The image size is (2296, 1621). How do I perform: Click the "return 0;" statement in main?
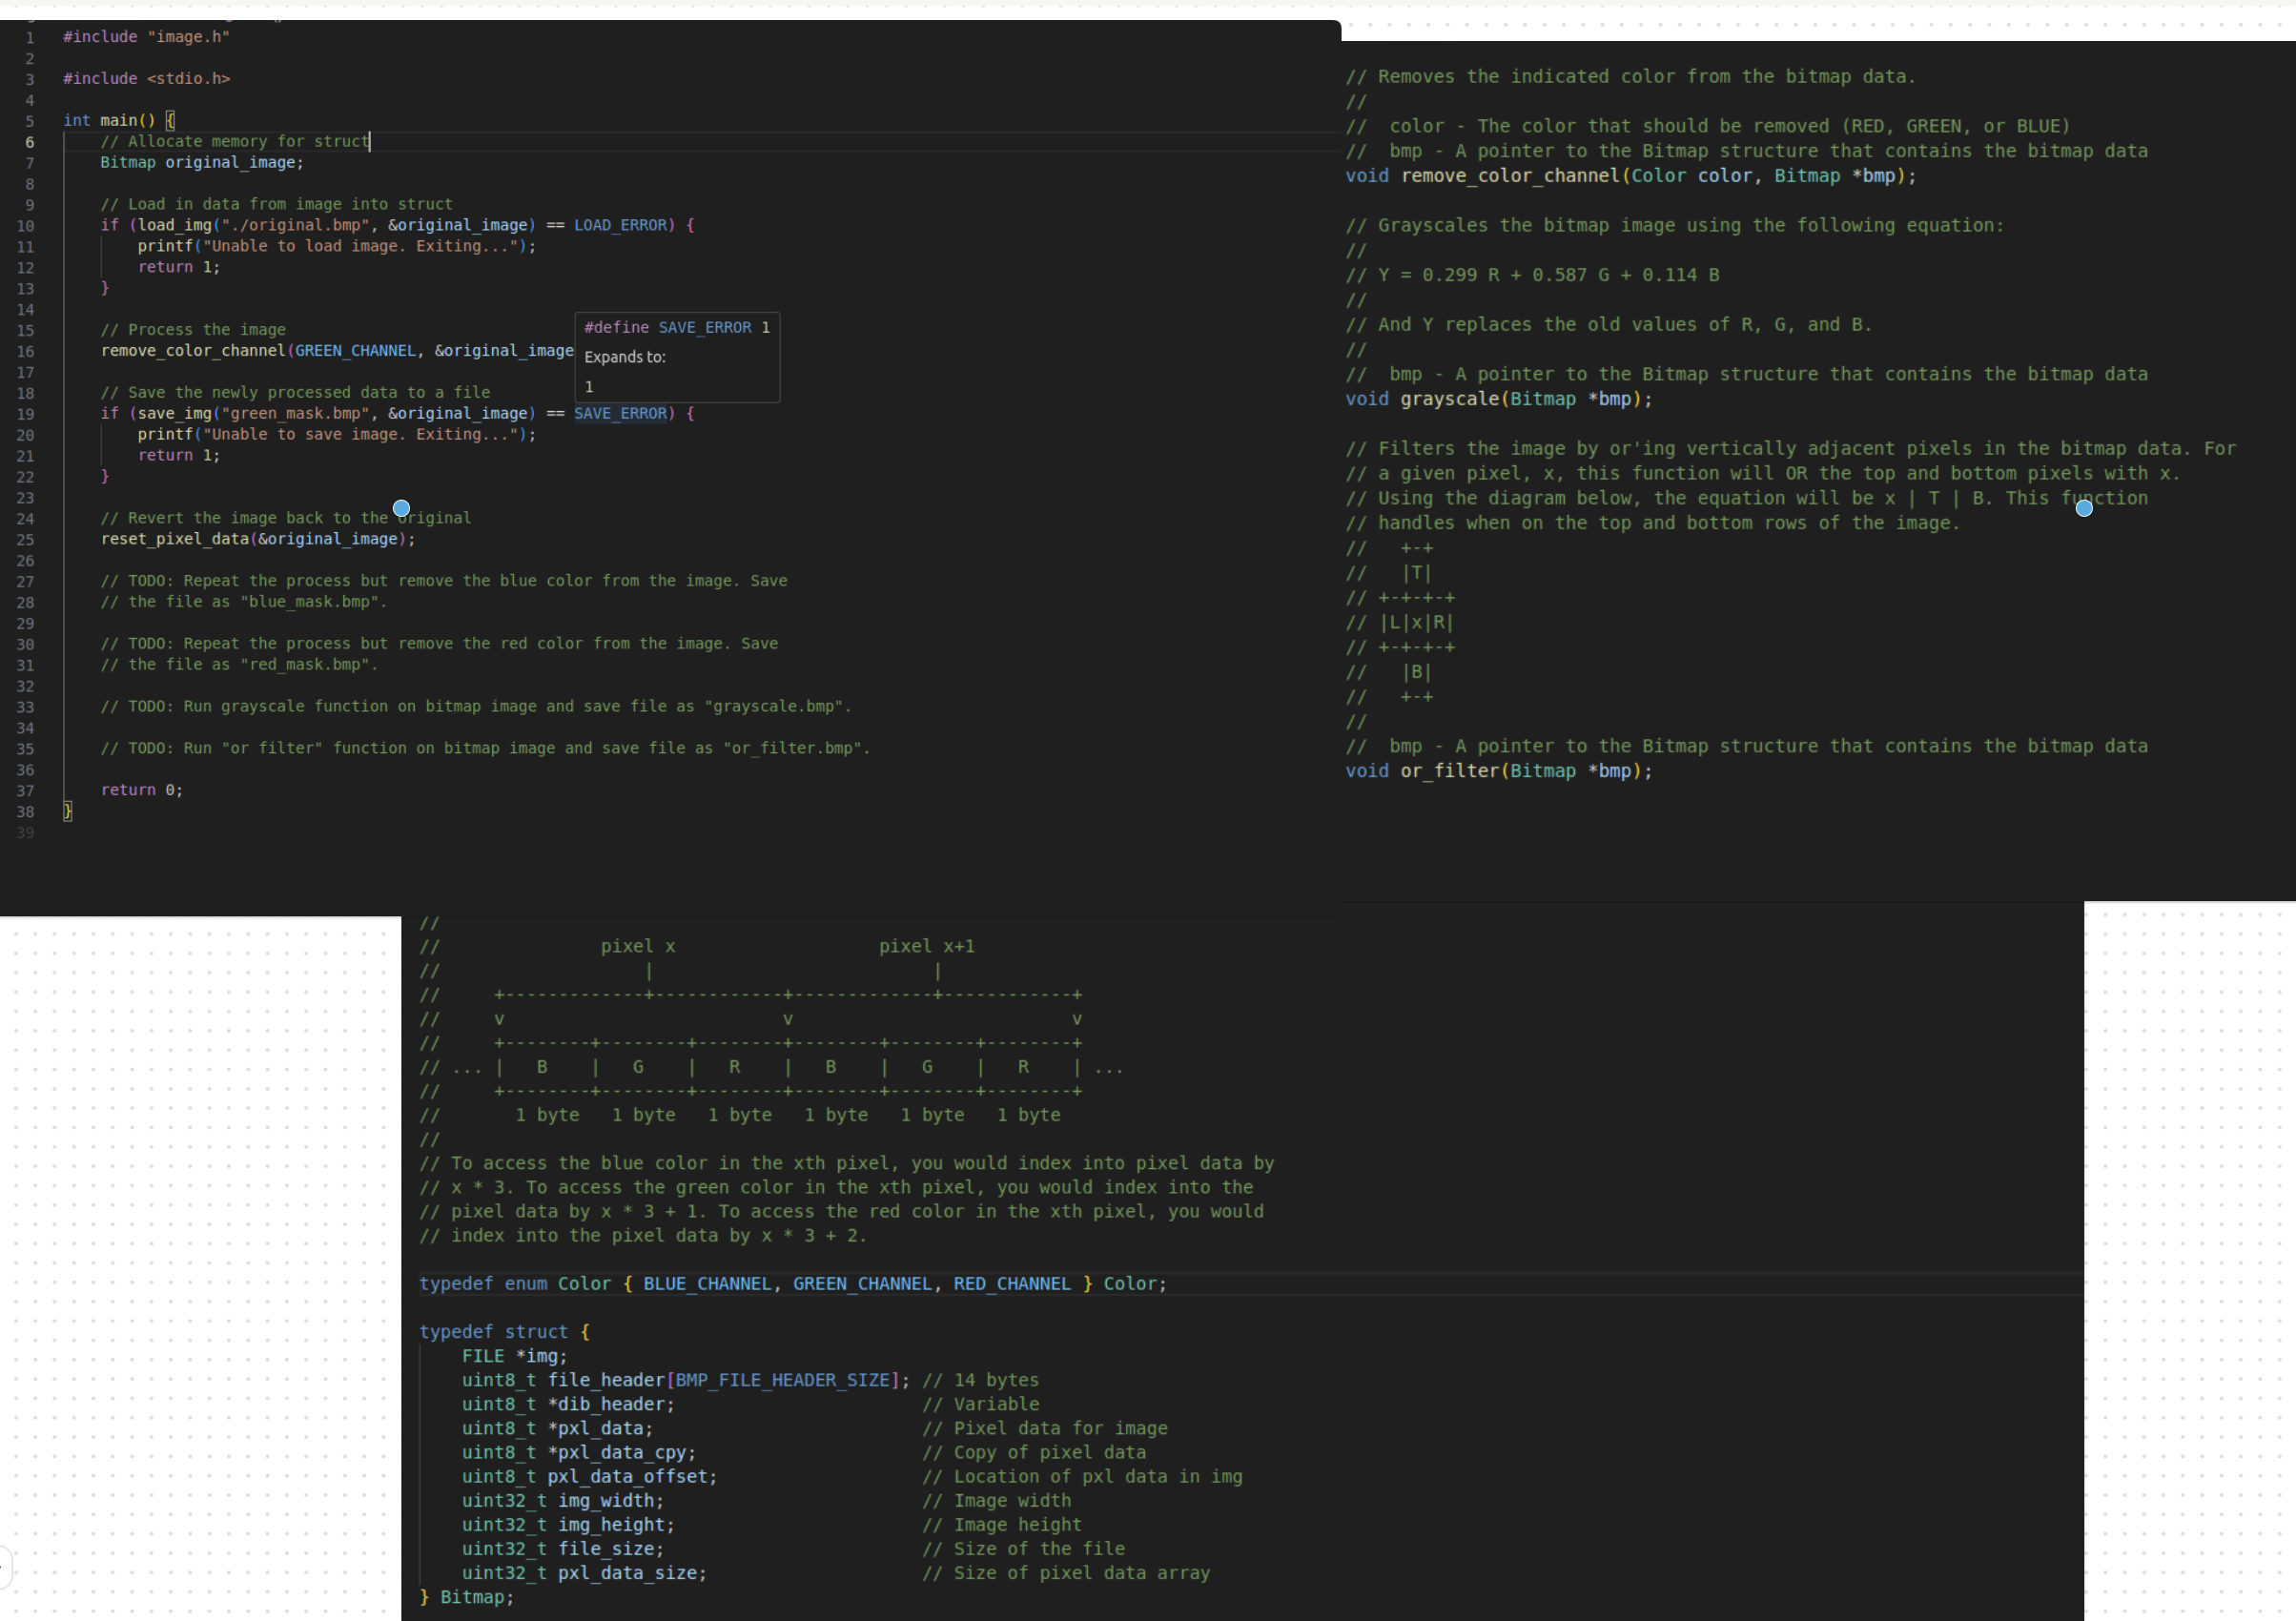click(x=141, y=789)
